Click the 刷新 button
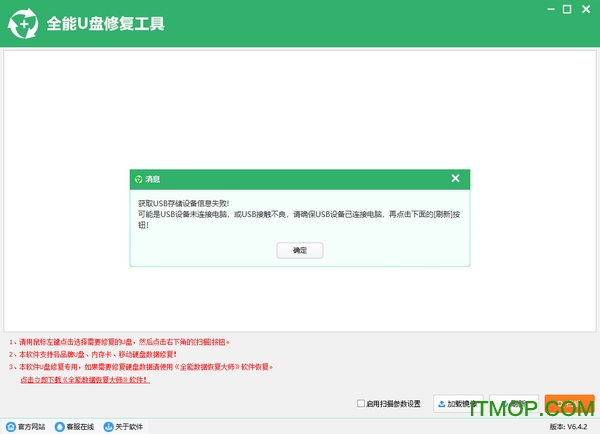This screenshot has height=434, width=600. point(514,404)
